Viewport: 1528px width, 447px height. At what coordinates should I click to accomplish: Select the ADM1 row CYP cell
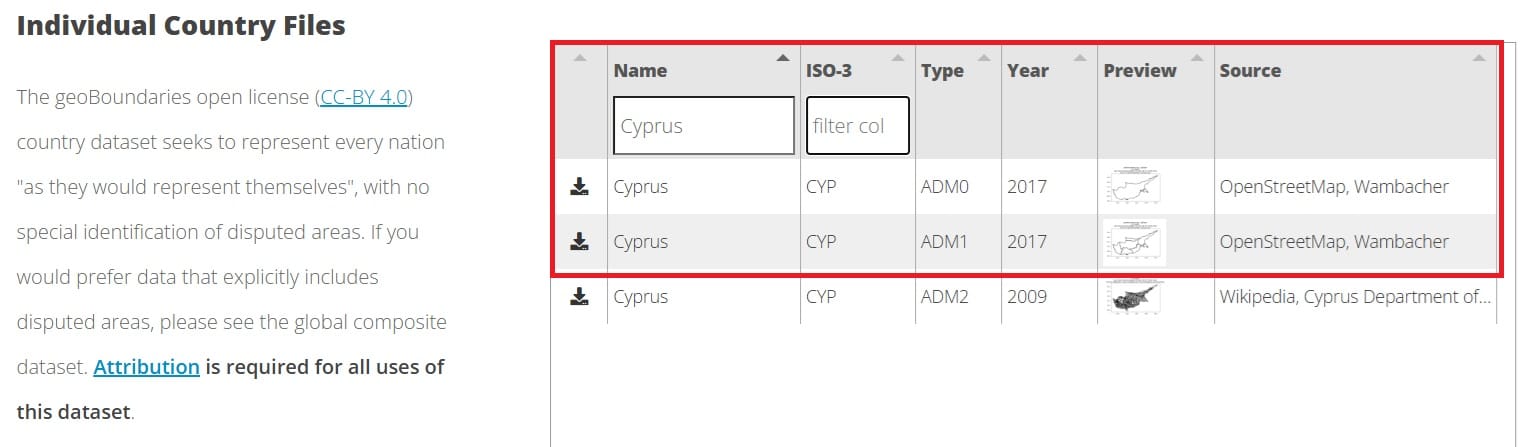[x=821, y=241]
